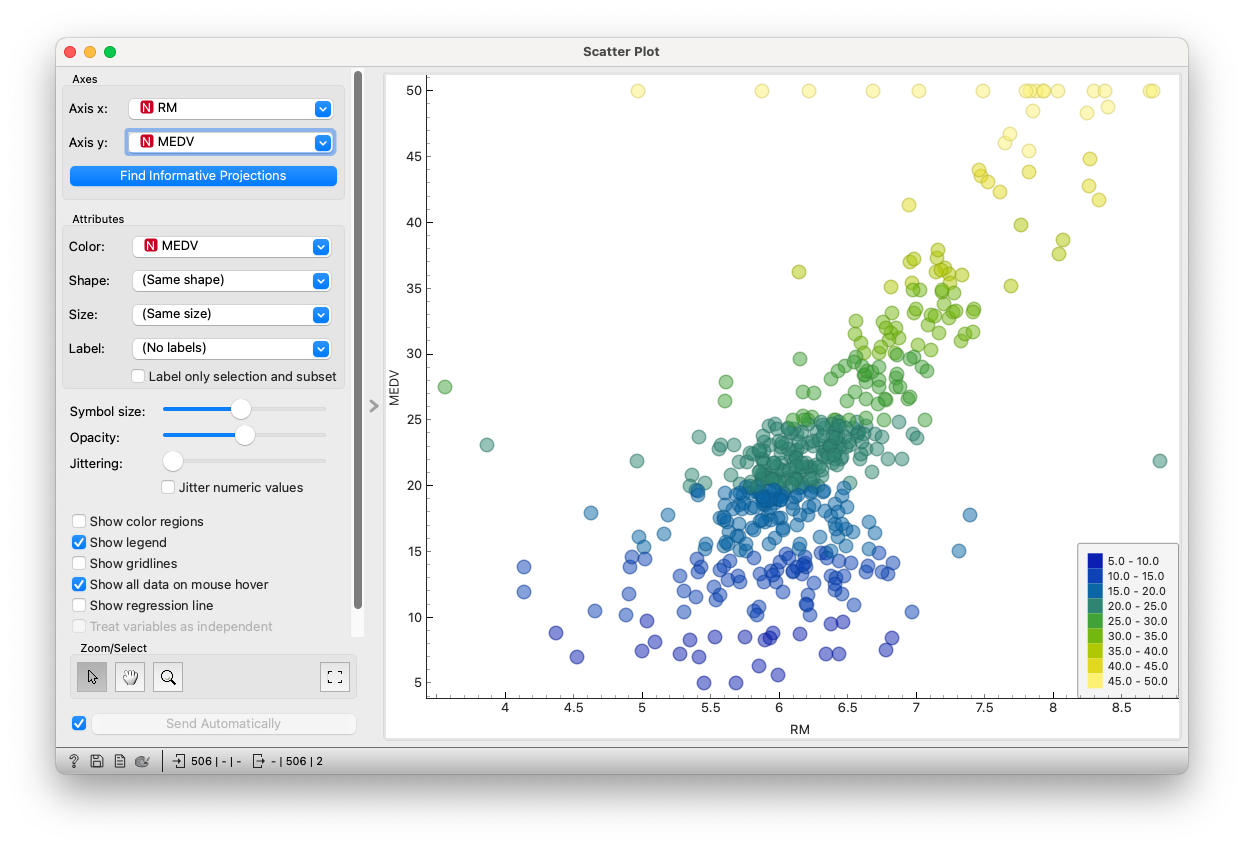Collapse the control panel with the chevron
This screenshot has width=1244, height=848.
point(374,406)
